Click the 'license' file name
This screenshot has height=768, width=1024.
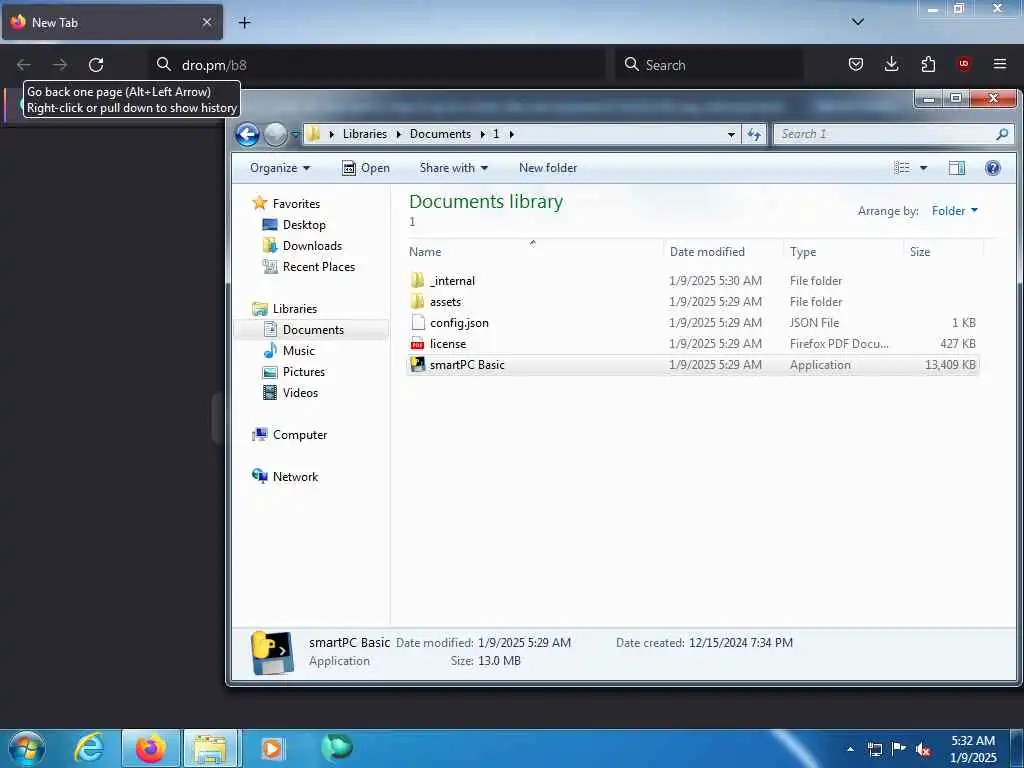[448, 344]
